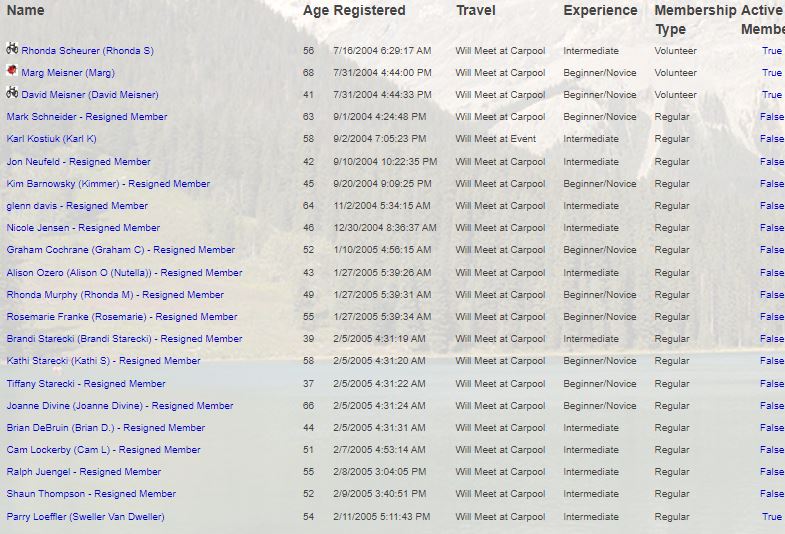This screenshot has height=534, width=785.
Task: Open Rhonda Scheurer (Rhonda S) profile
Action: coord(87,51)
